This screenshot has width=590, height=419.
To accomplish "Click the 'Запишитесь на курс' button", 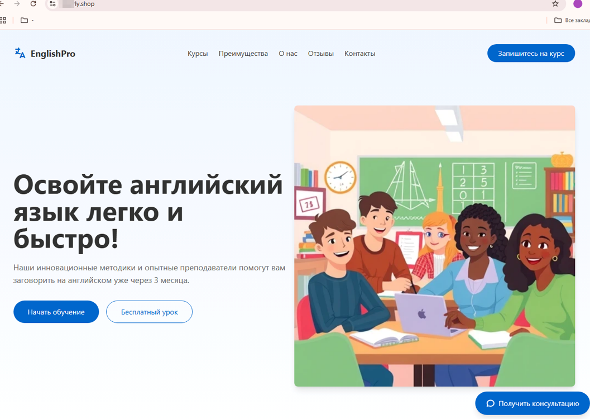I will (531, 53).
